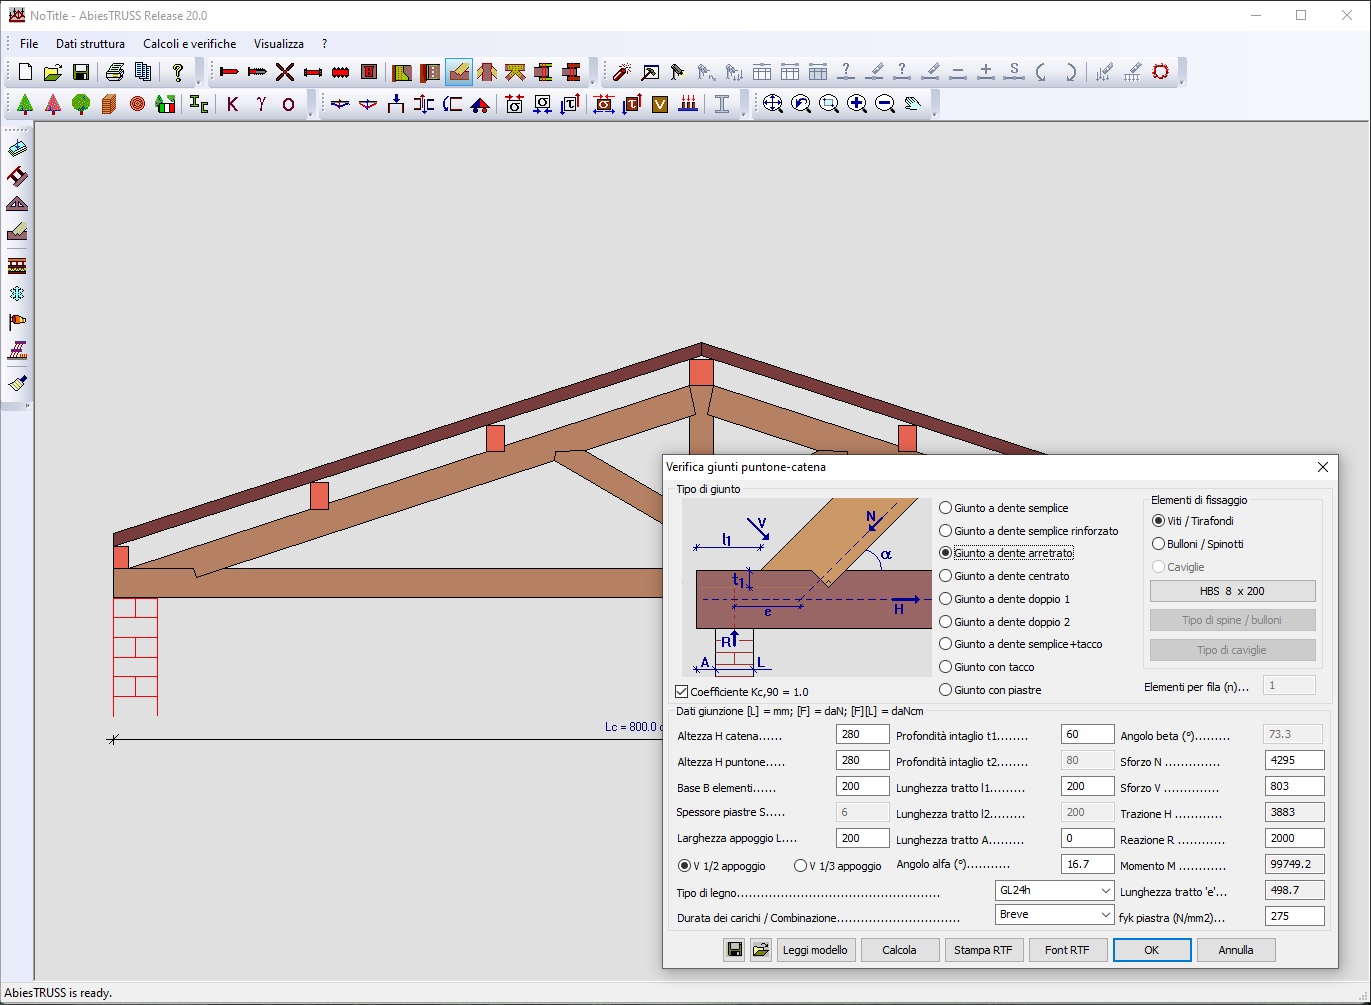Open the 'Tipo di legno' GL24h dropdown
Image resolution: width=1371 pixels, height=1005 pixels.
1054,890
